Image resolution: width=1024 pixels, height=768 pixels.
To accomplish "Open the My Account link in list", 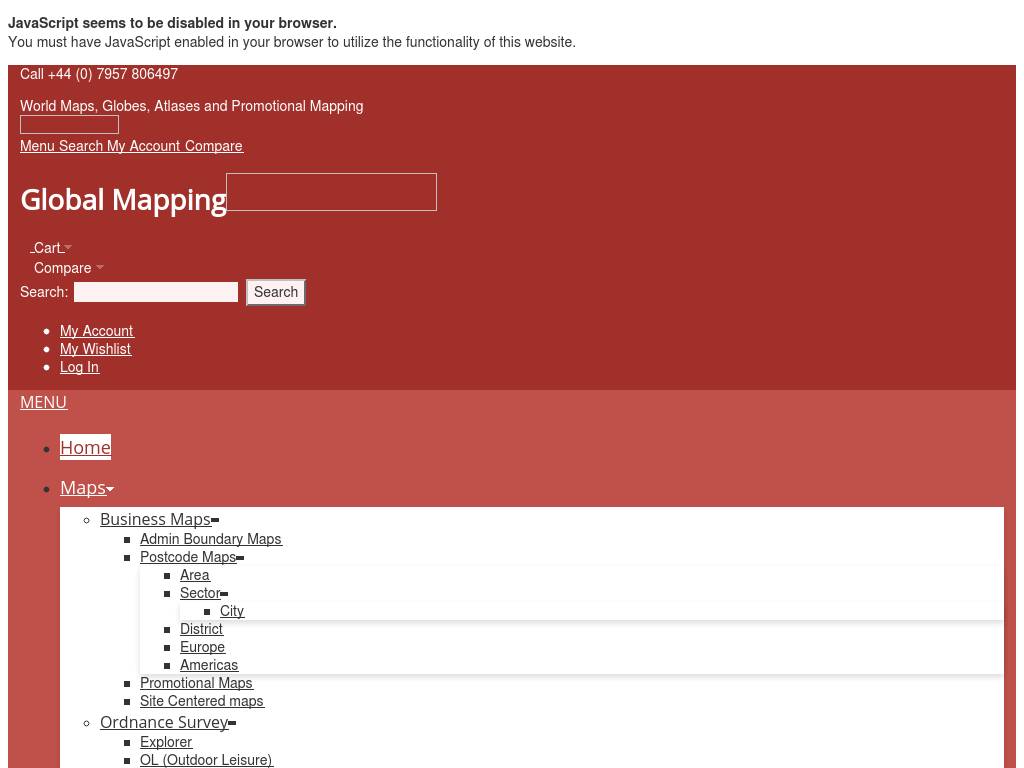I will [96, 331].
